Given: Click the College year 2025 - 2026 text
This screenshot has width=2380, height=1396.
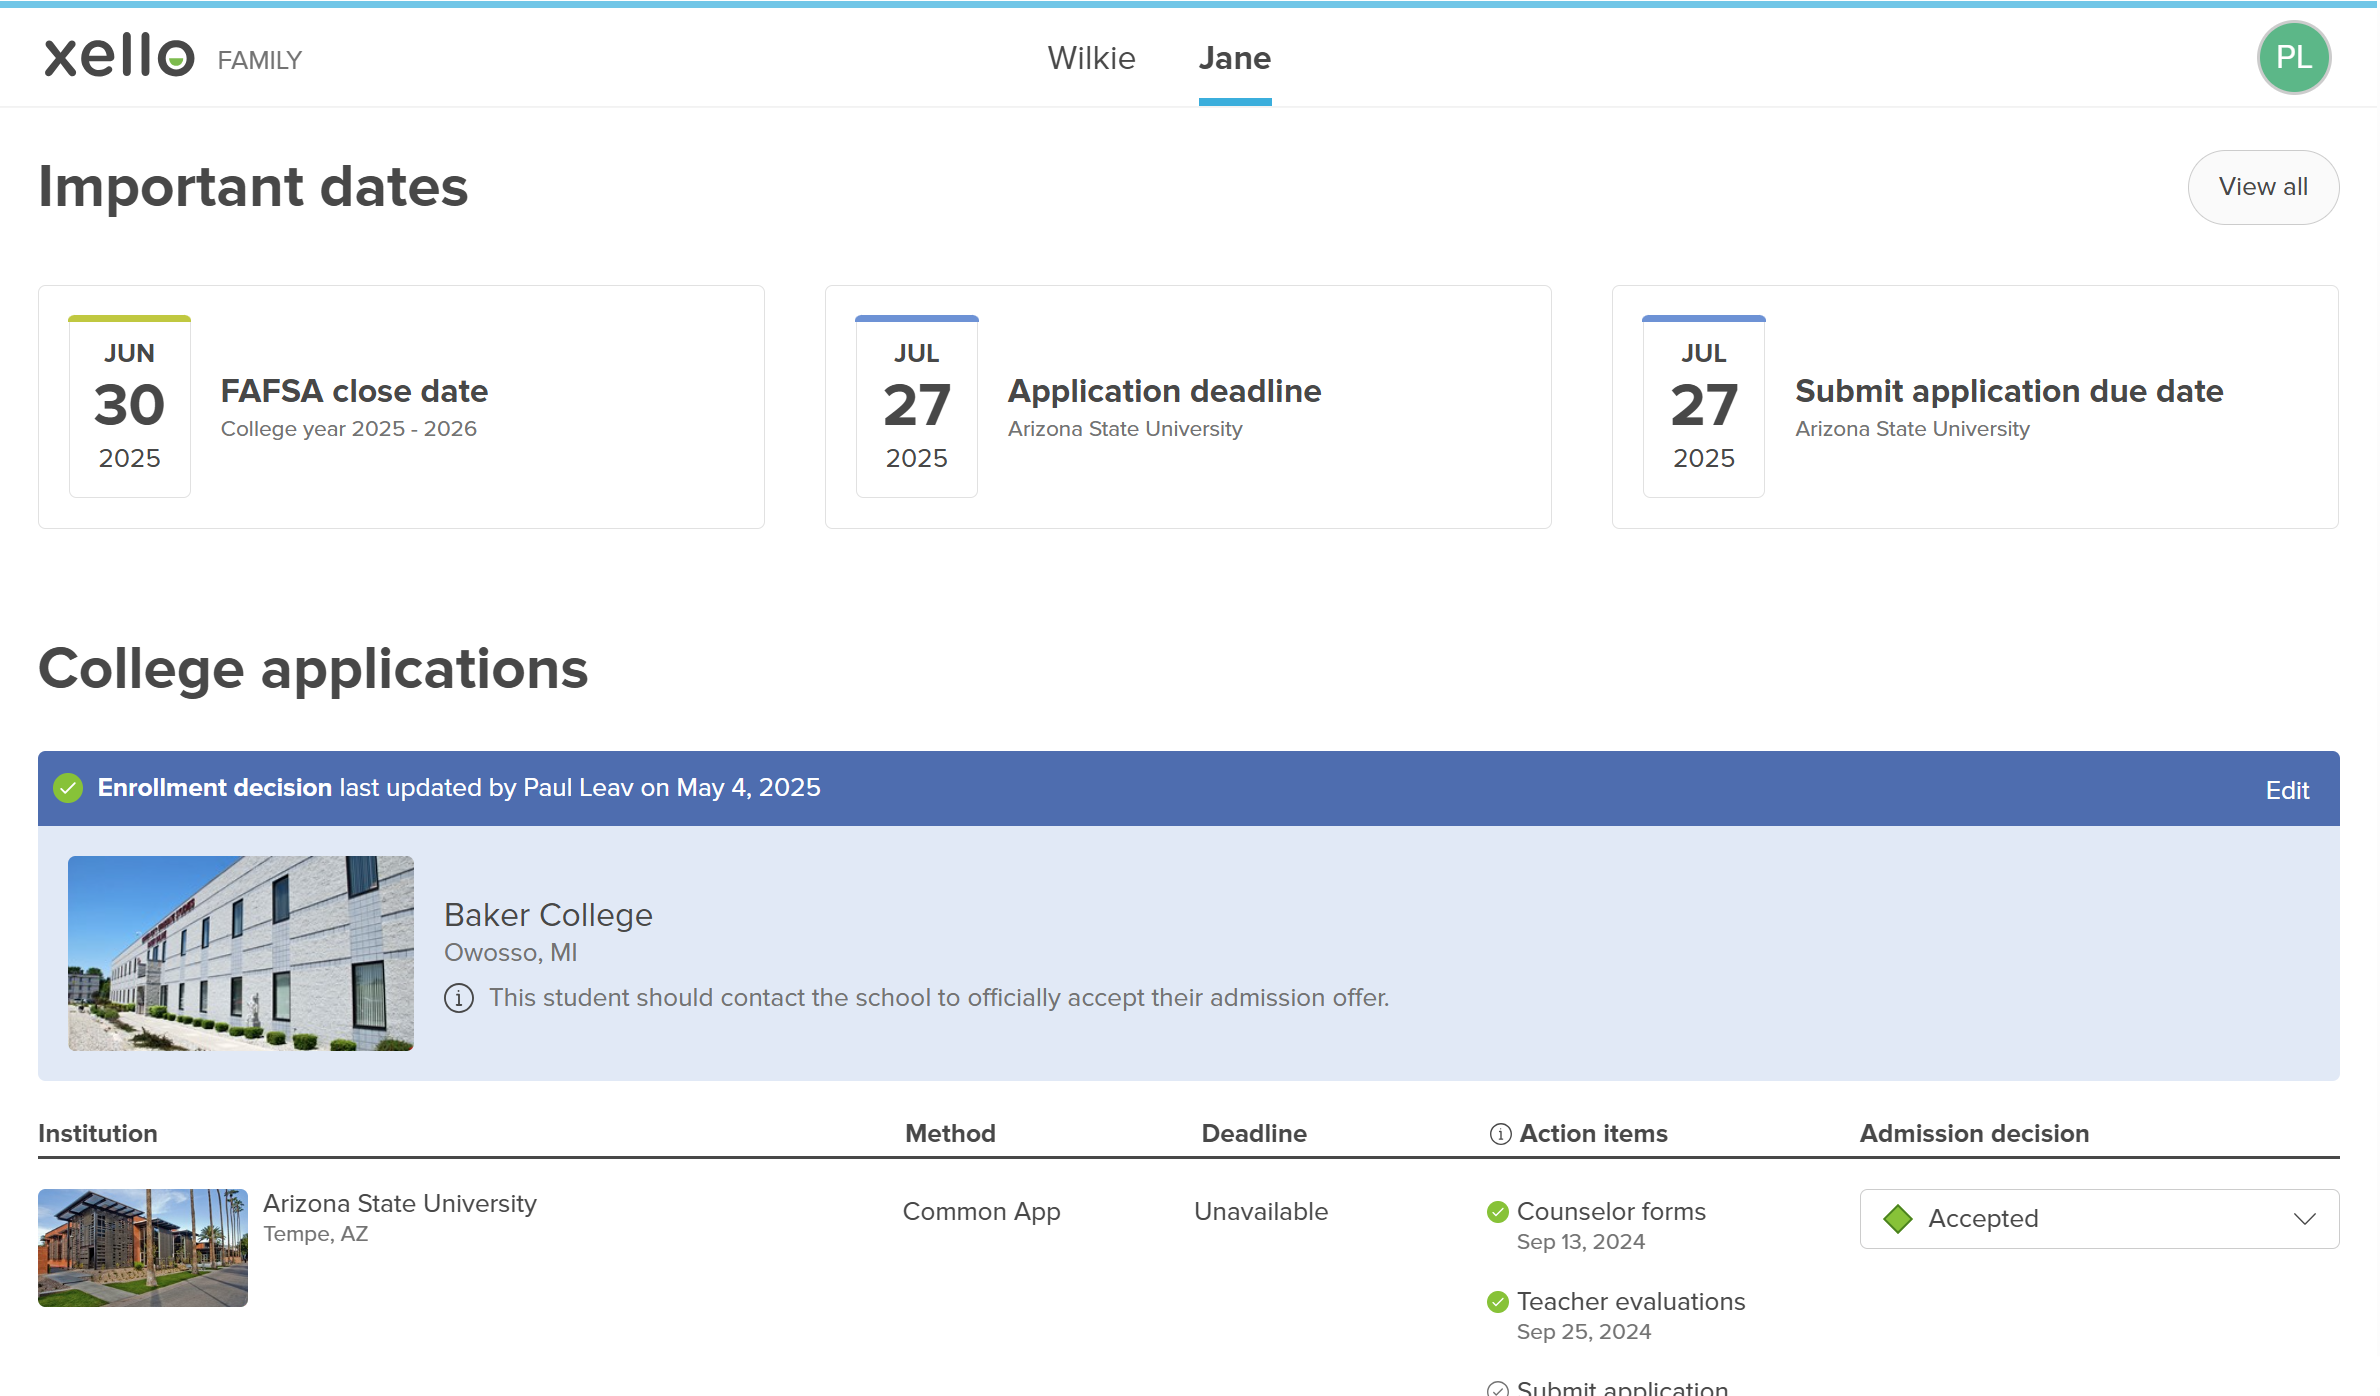Looking at the screenshot, I should click(x=349, y=428).
